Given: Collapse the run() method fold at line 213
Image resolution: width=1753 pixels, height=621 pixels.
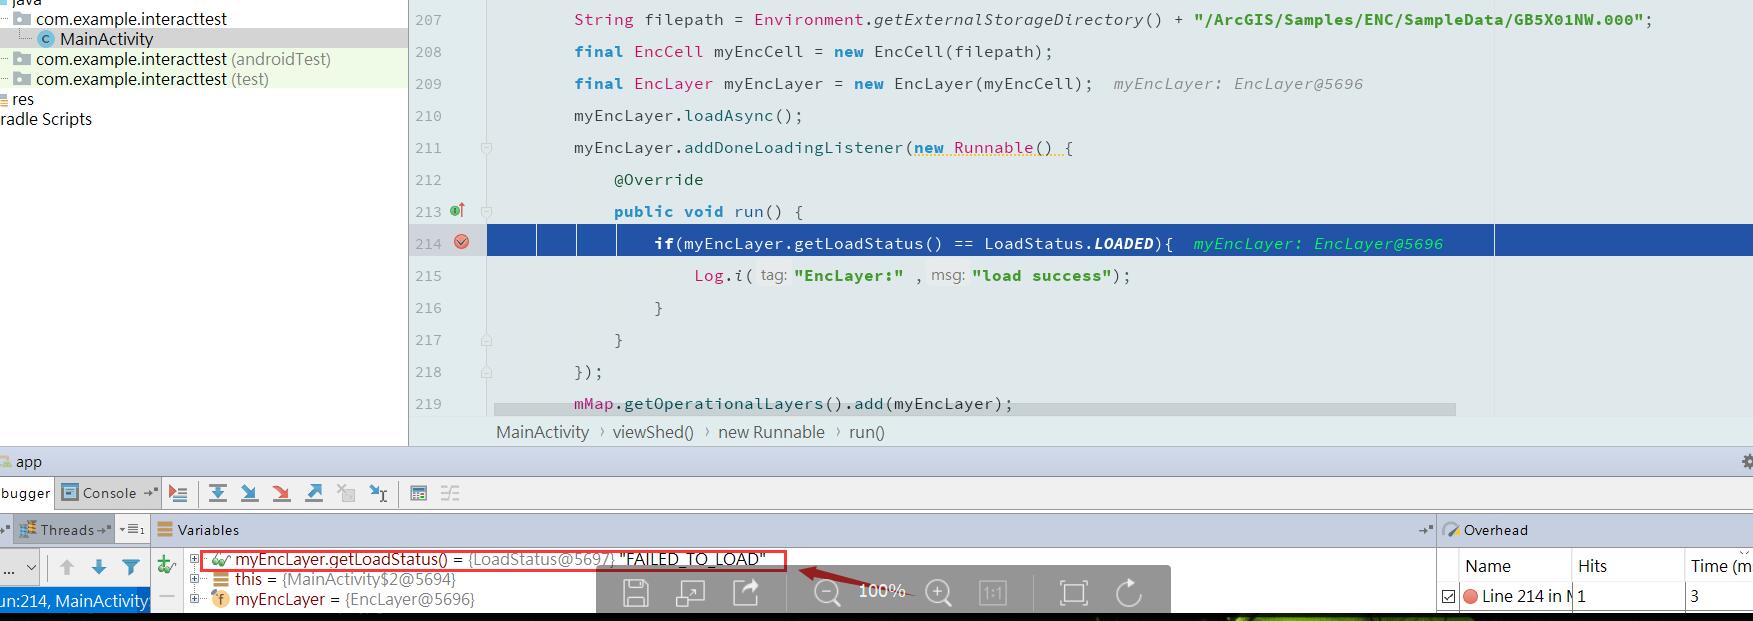Looking at the screenshot, I should 486,212.
